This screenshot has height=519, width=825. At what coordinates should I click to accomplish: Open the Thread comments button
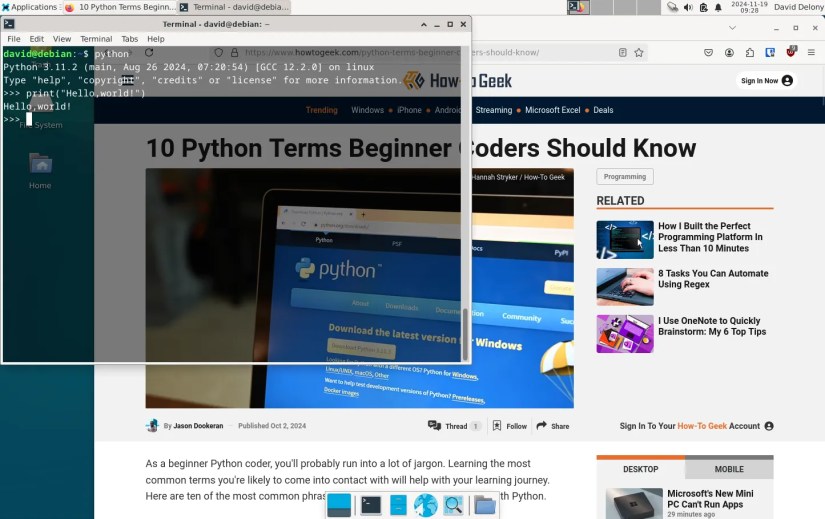coord(454,426)
